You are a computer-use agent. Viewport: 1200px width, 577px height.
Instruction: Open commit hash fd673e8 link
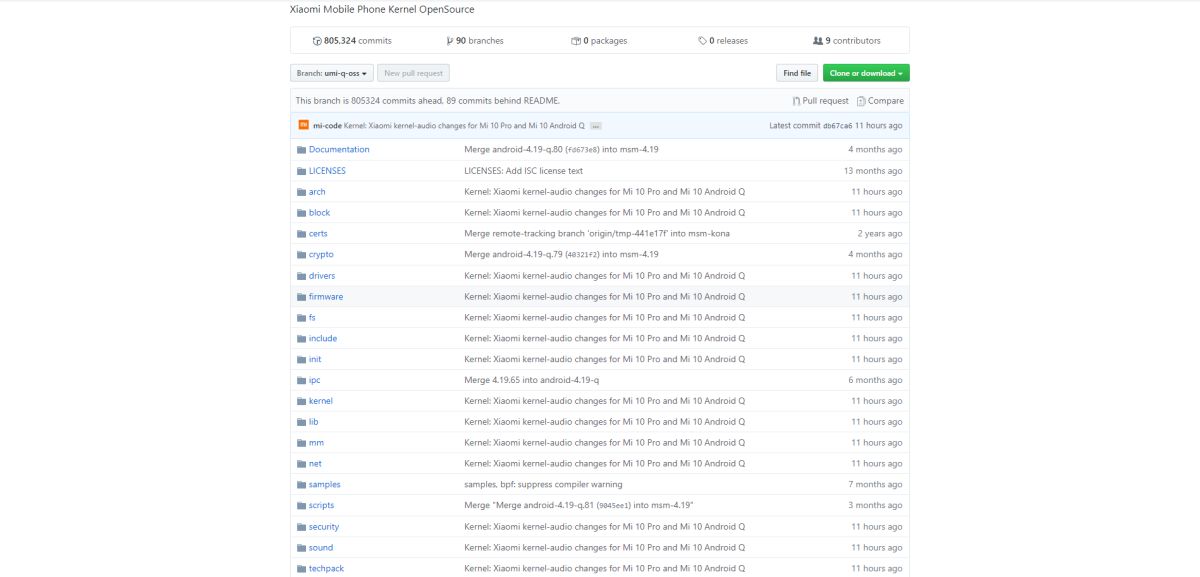point(581,150)
